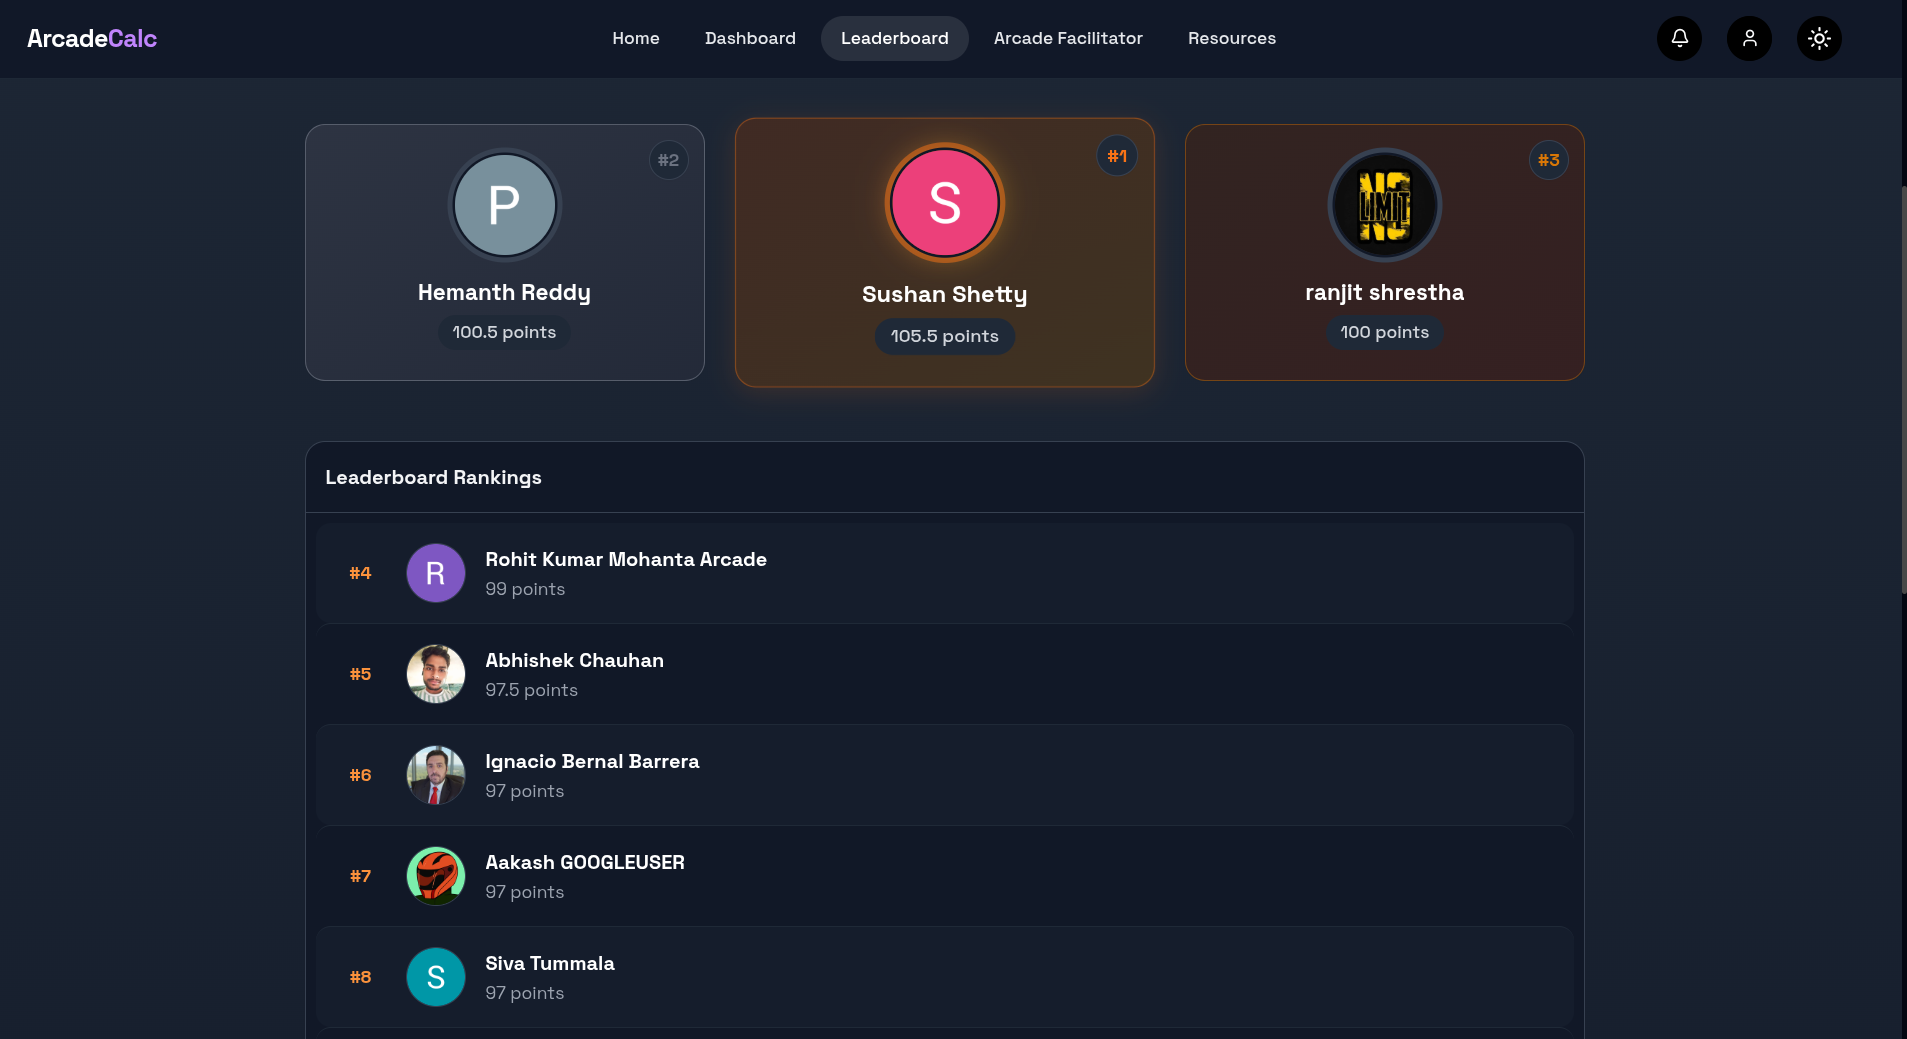Select the Sushan Shetty name
Viewport: 1907px width, 1039px height.
(944, 295)
